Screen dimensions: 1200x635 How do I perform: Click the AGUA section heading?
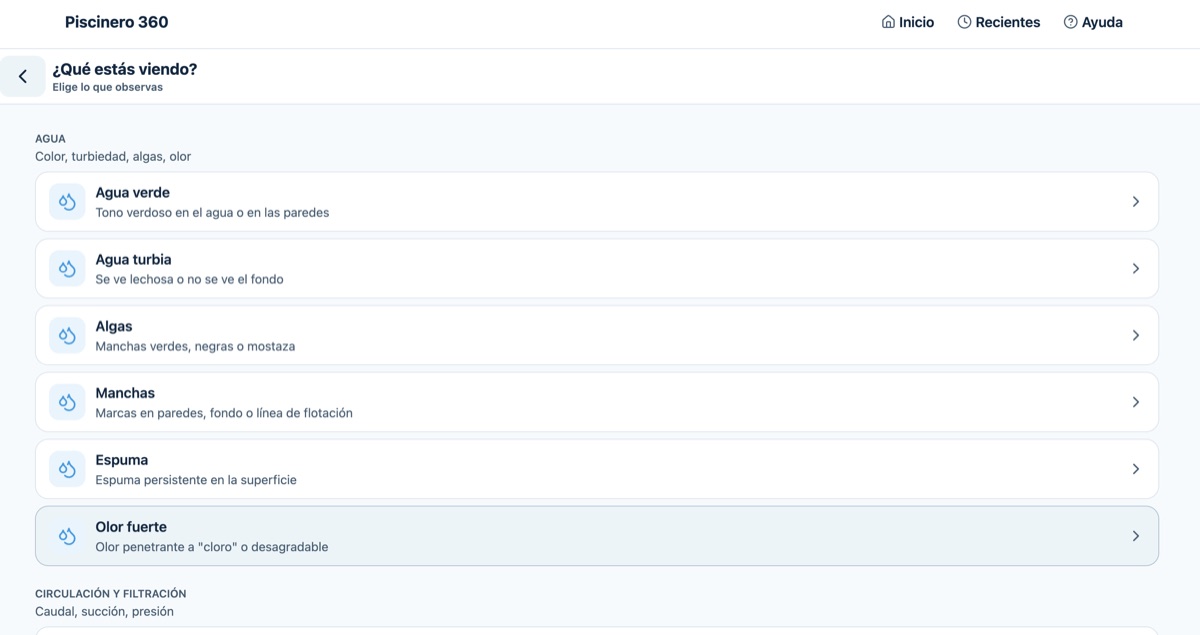pos(50,139)
